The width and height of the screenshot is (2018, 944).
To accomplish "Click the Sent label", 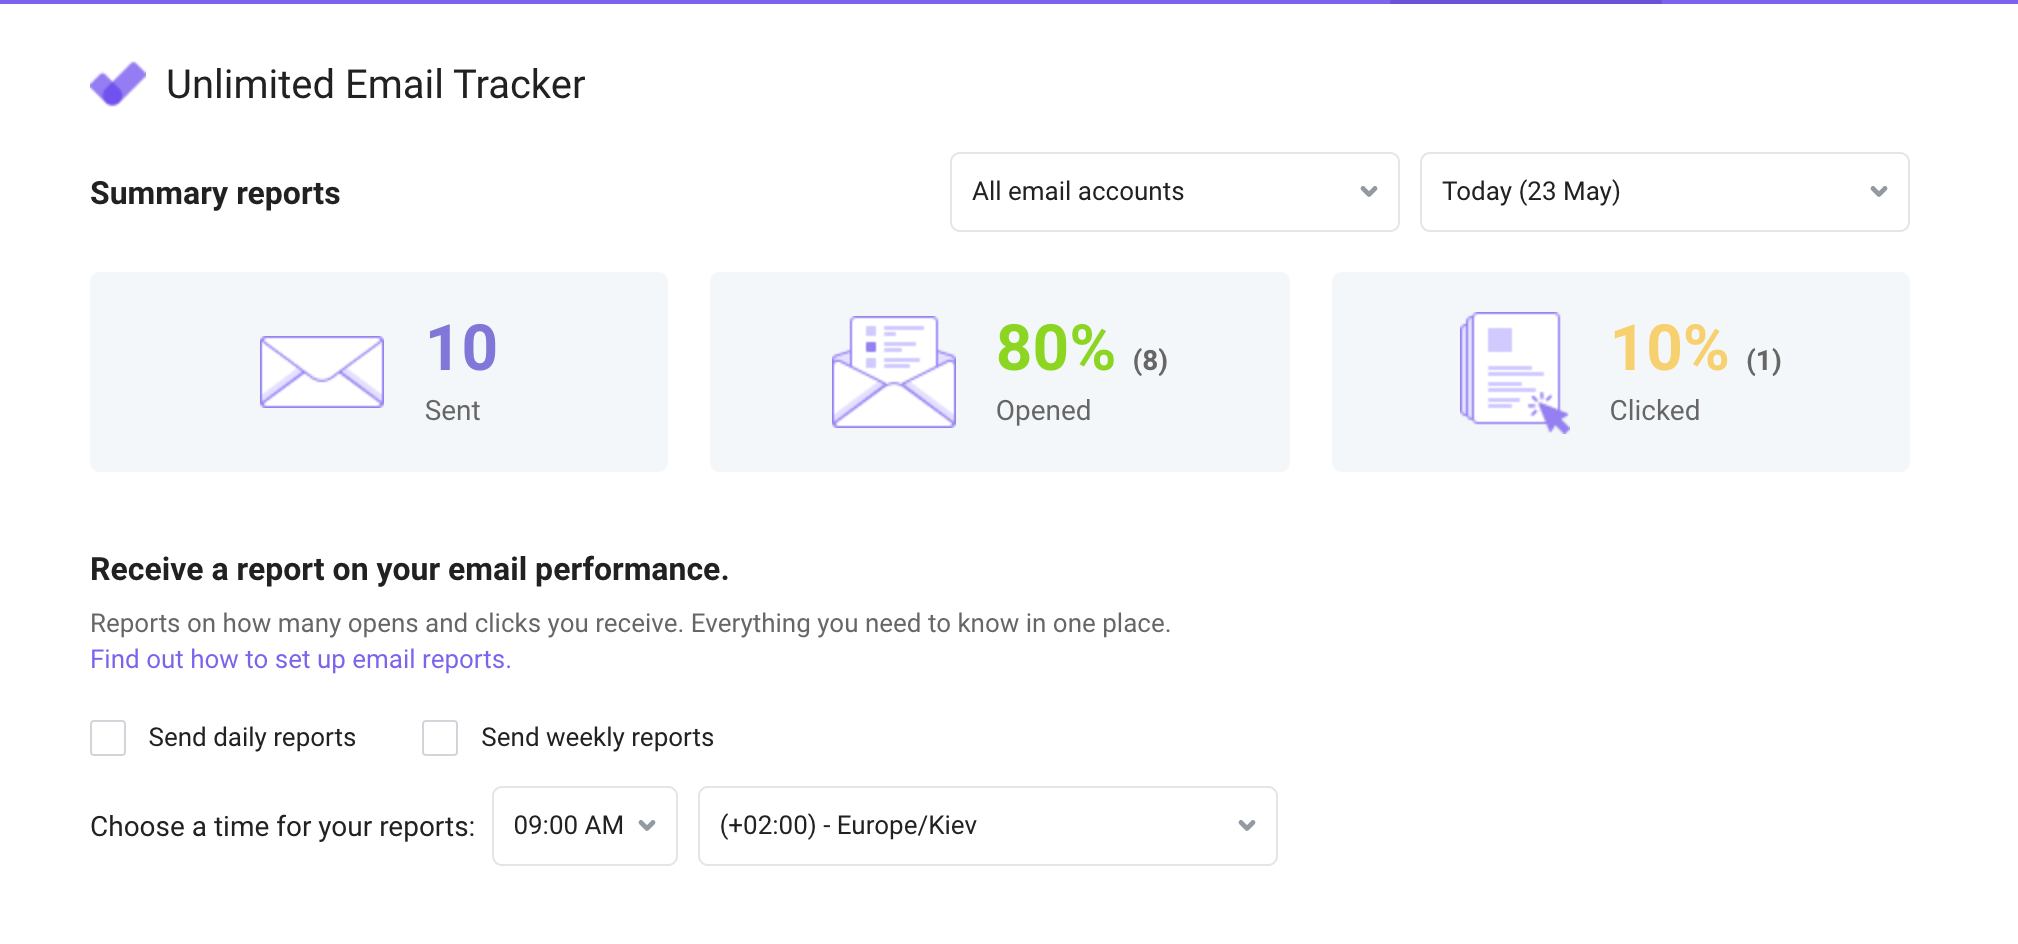I will 452,411.
